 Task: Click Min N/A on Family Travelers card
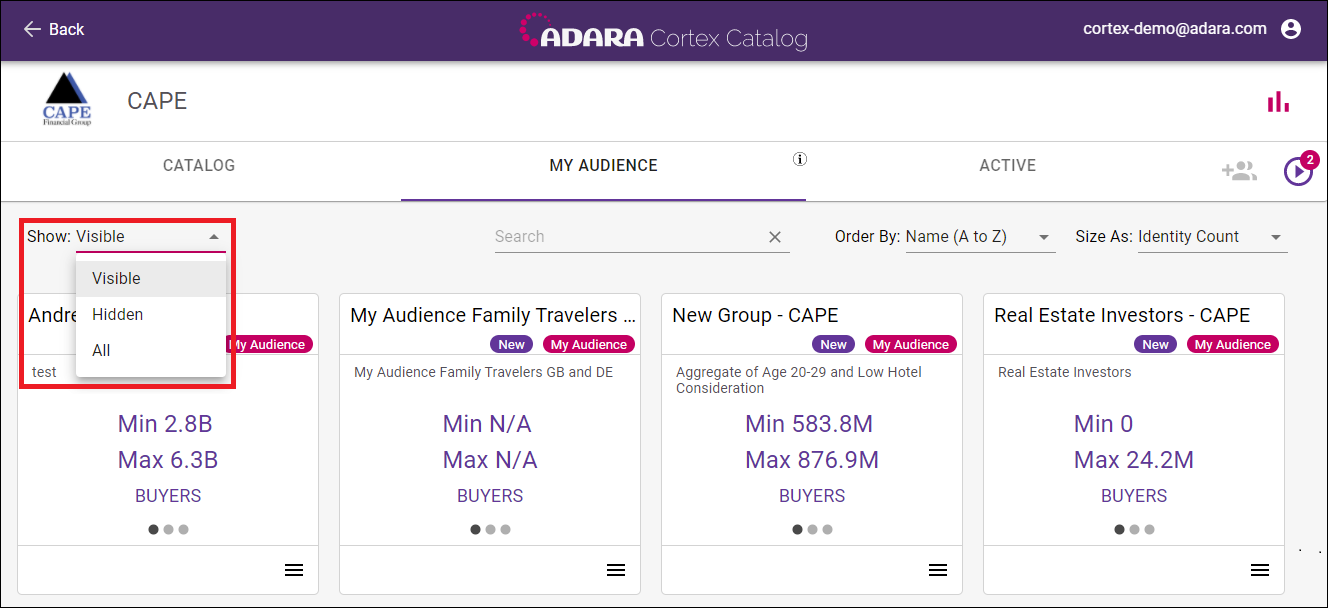487,424
